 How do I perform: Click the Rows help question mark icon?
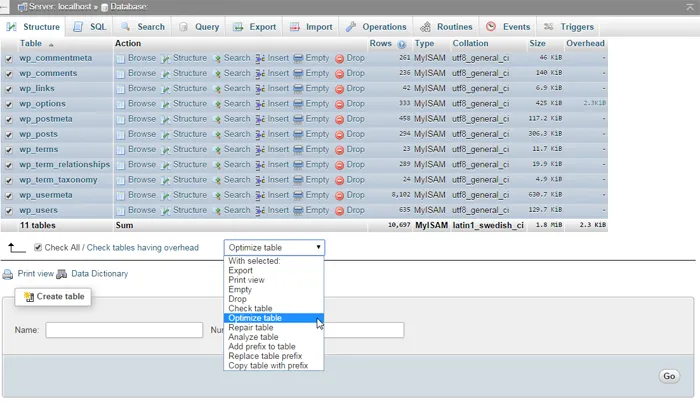tap(402, 44)
